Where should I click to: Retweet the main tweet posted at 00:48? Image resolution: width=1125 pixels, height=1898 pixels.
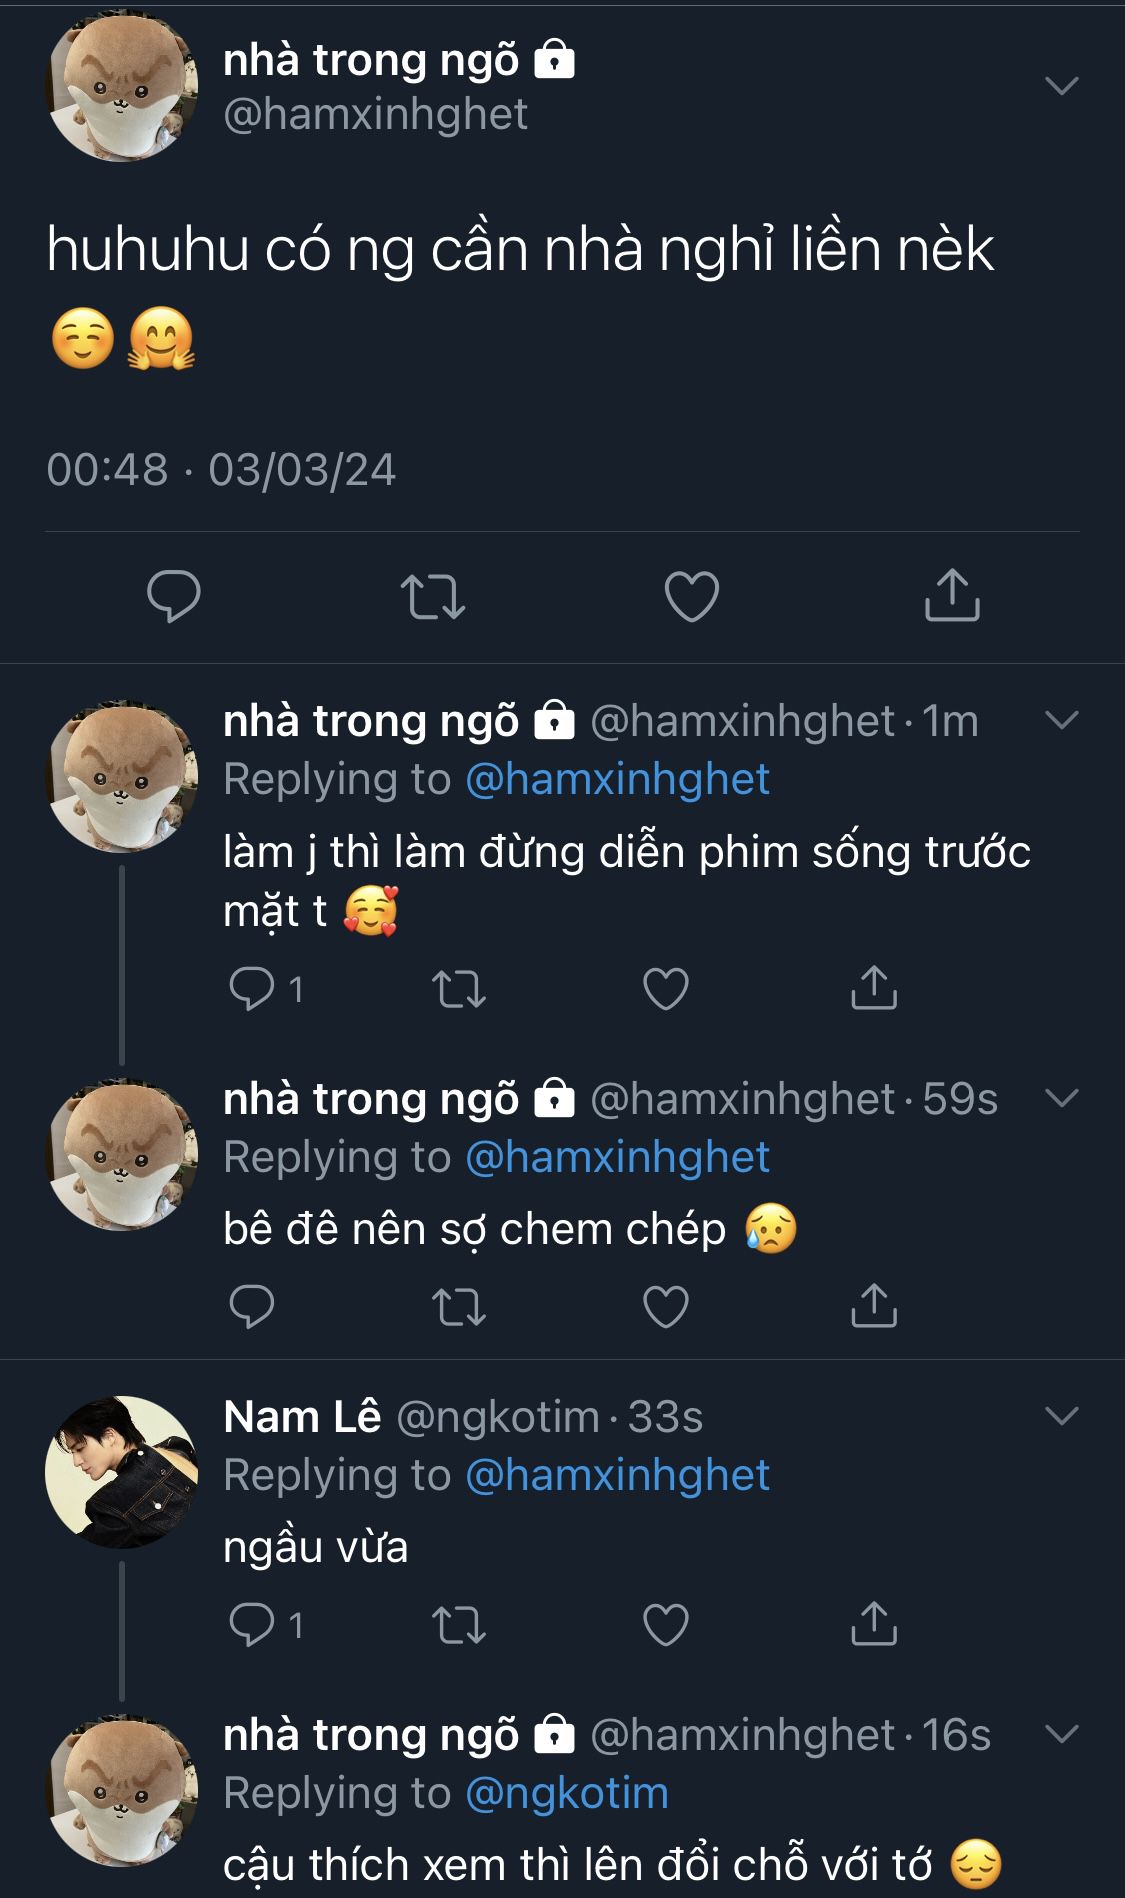[432, 596]
